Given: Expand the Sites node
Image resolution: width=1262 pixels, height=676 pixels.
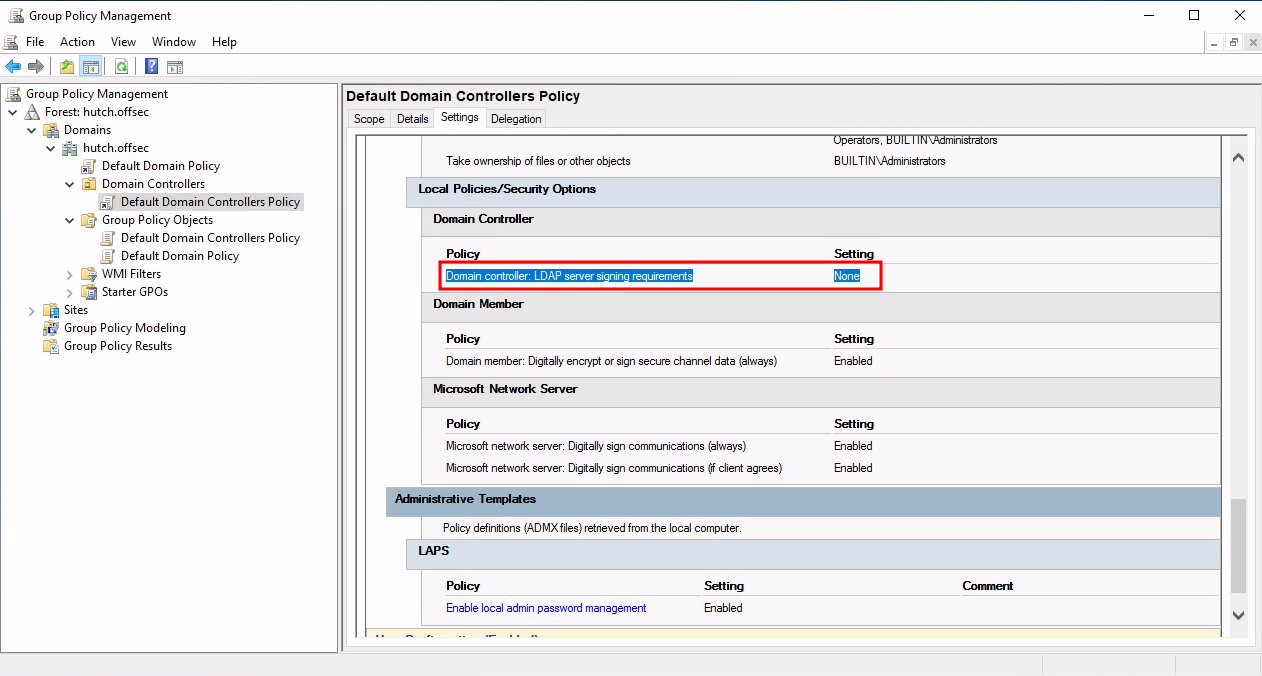Looking at the screenshot, I should click(32, 310).
